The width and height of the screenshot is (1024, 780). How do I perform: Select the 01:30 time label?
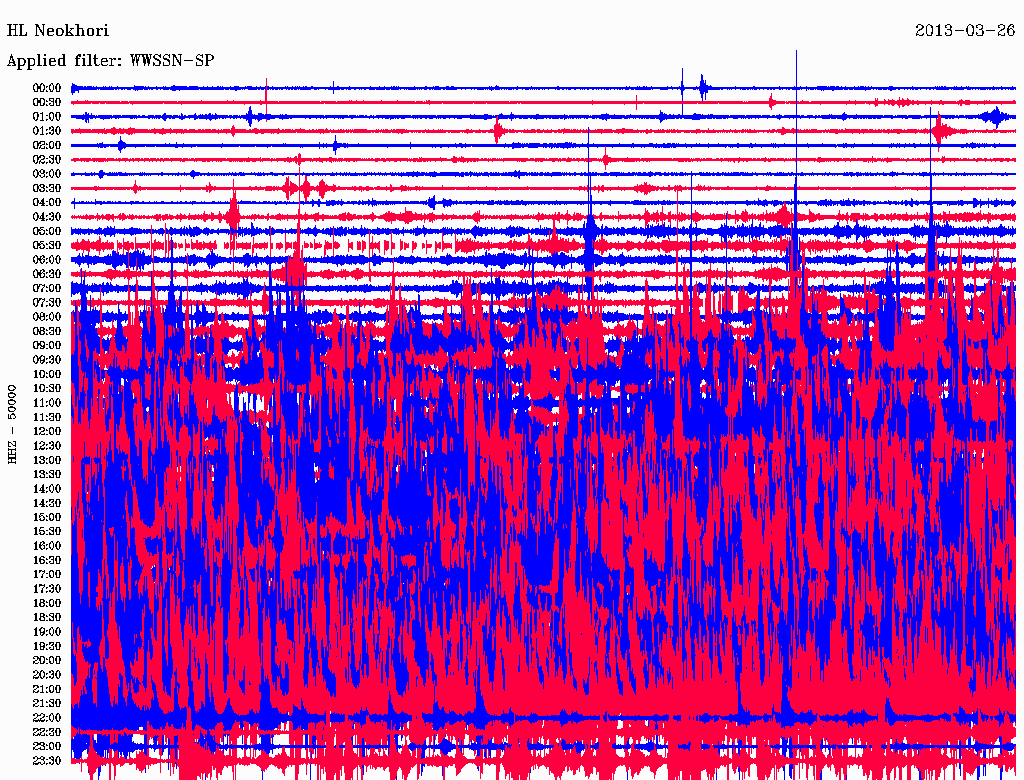tap(47, 131)
